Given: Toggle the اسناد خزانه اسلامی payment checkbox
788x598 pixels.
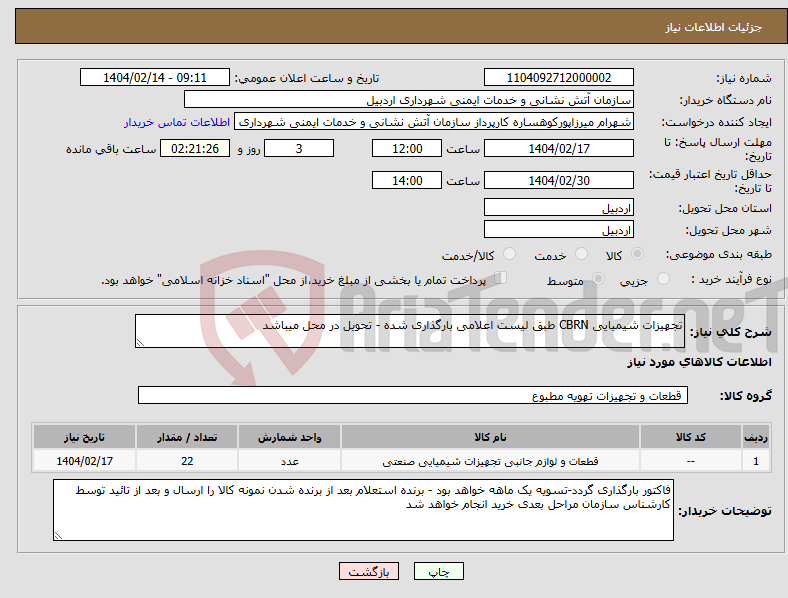Looking at the screenshot, I should point(500,277).
